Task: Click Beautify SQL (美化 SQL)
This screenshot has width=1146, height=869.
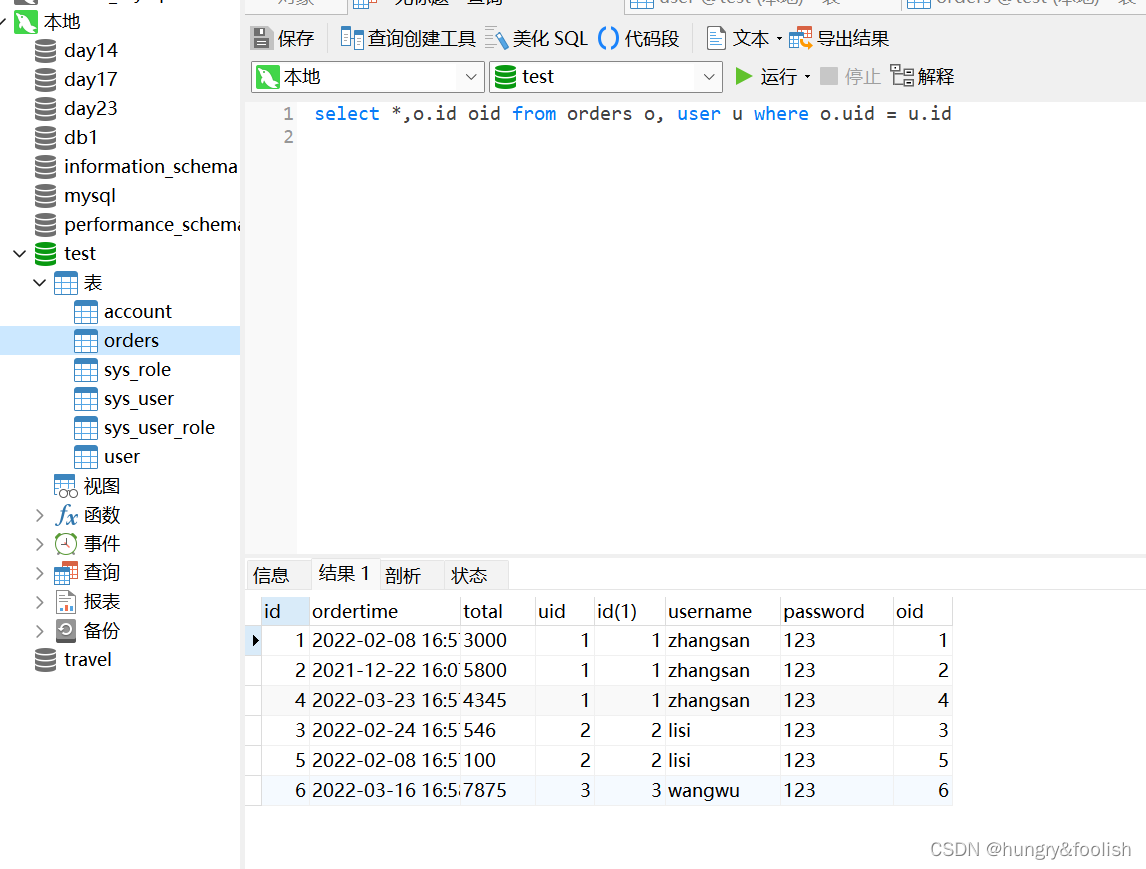Action: pyautogui.click(x=536, y=38)
